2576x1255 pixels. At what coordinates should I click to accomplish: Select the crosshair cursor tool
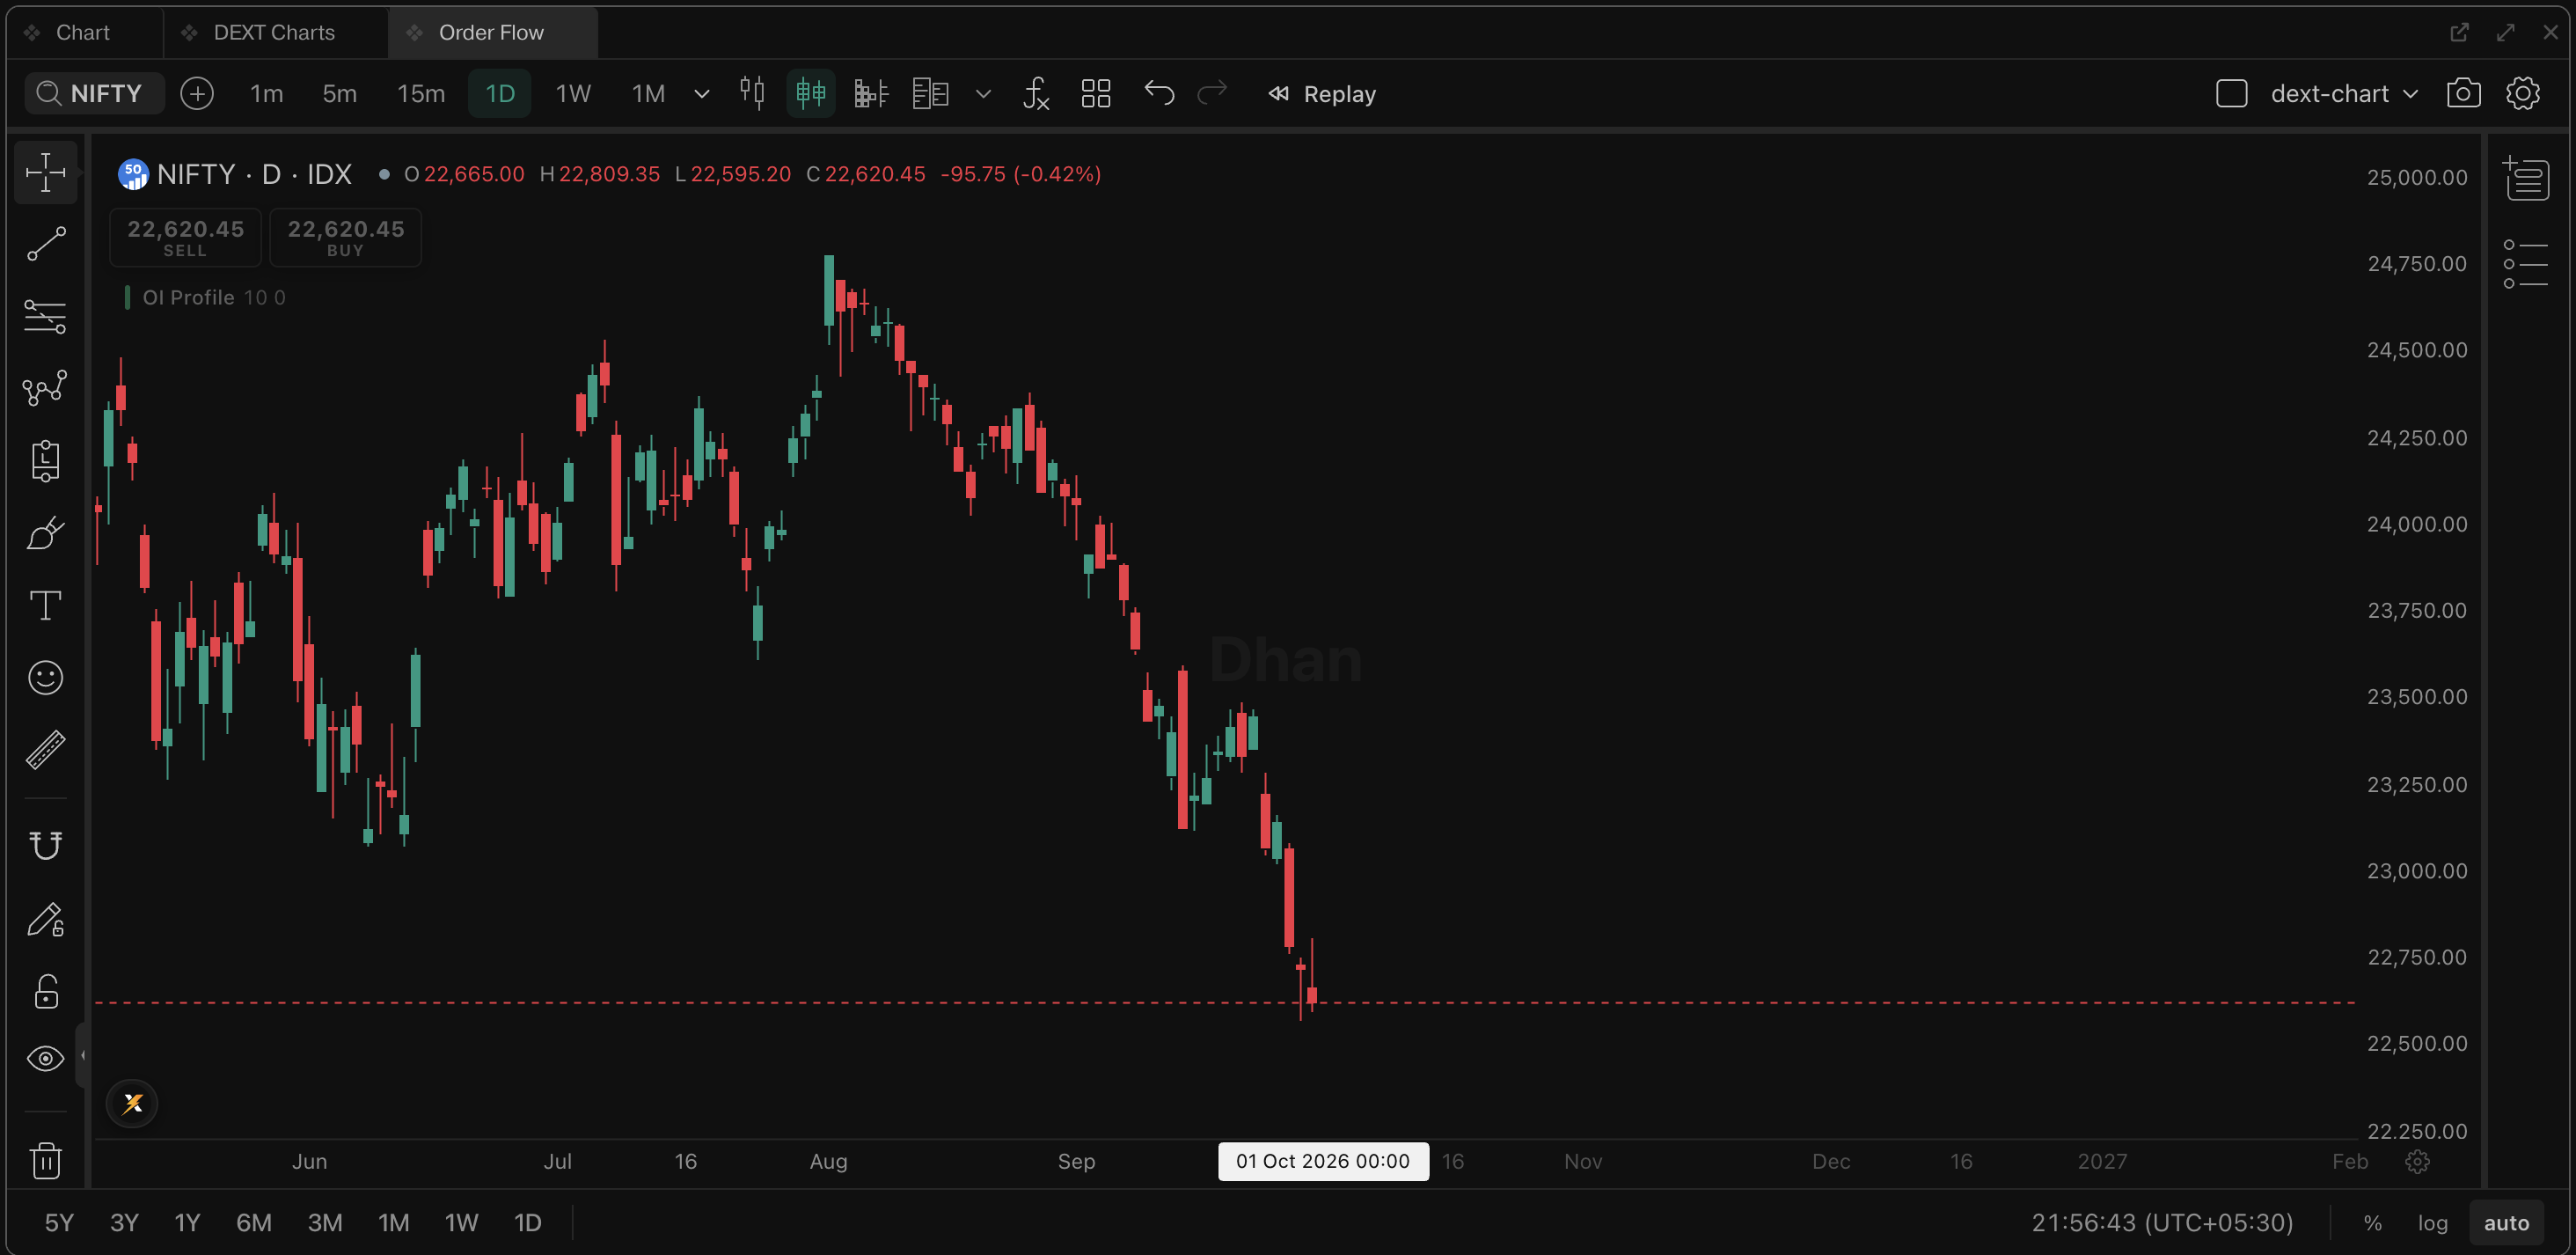click(46, 173)
